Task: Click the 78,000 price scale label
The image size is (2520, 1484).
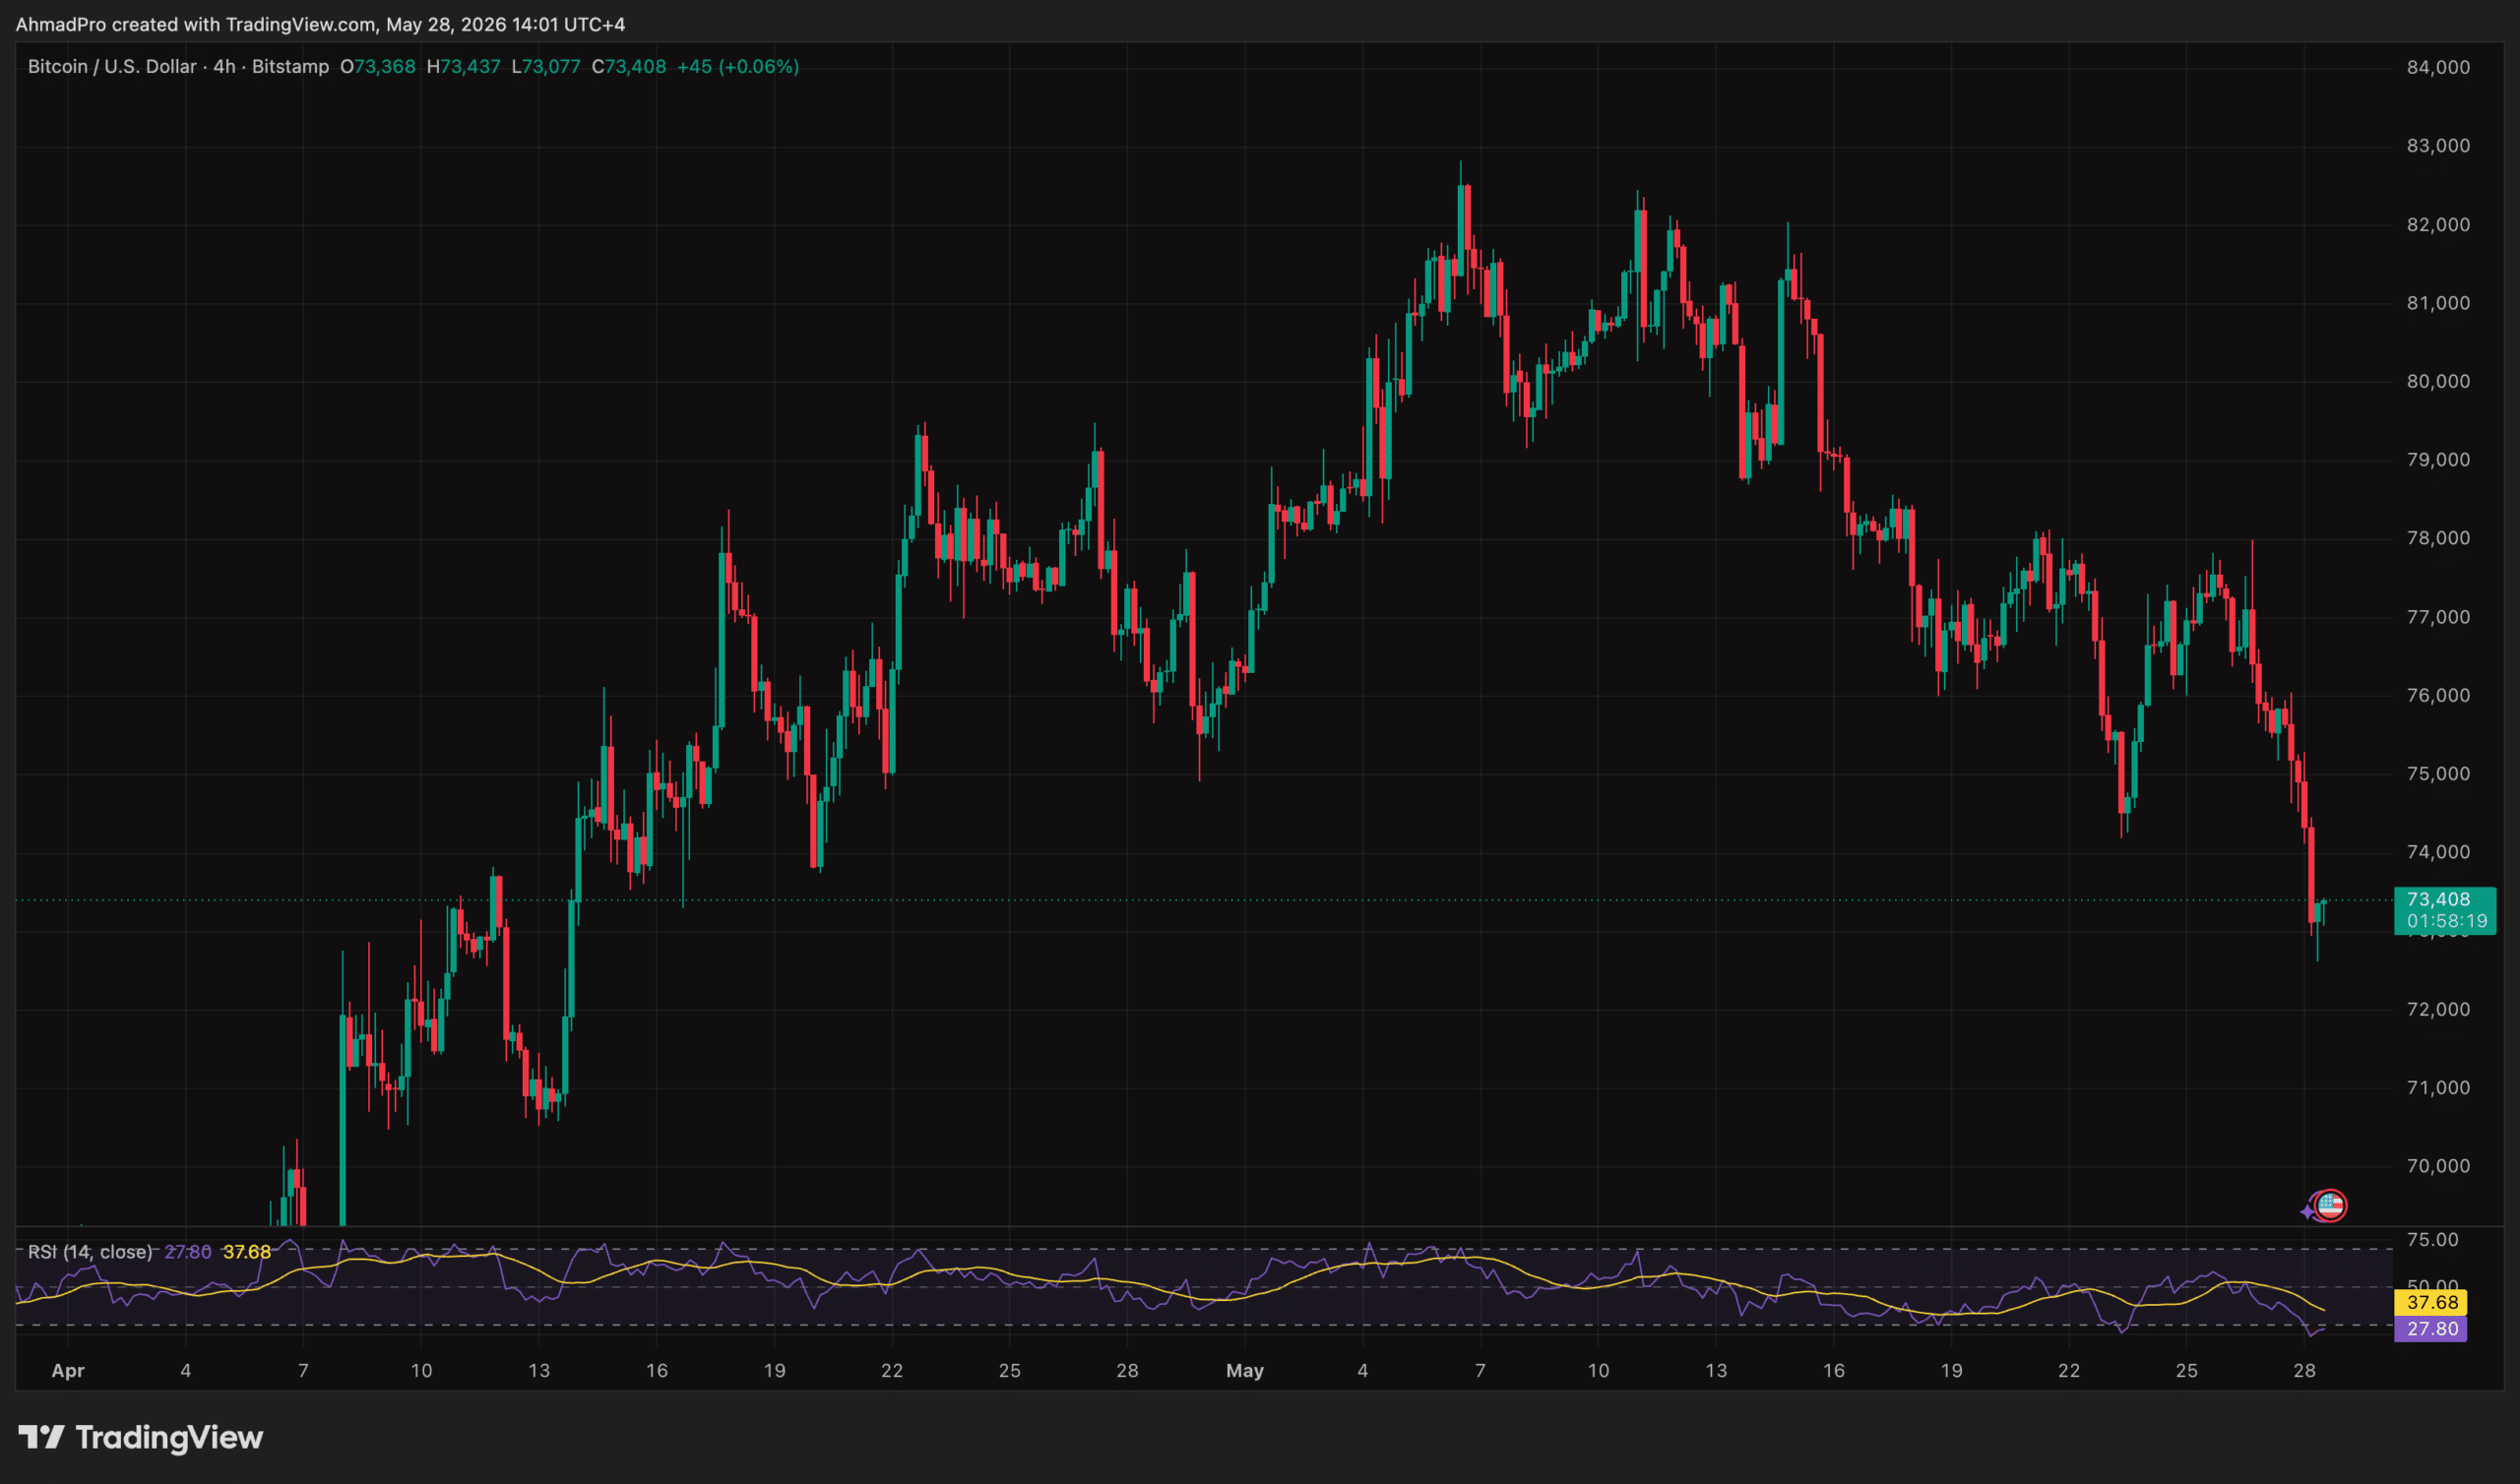Action: pos(2438,538)
